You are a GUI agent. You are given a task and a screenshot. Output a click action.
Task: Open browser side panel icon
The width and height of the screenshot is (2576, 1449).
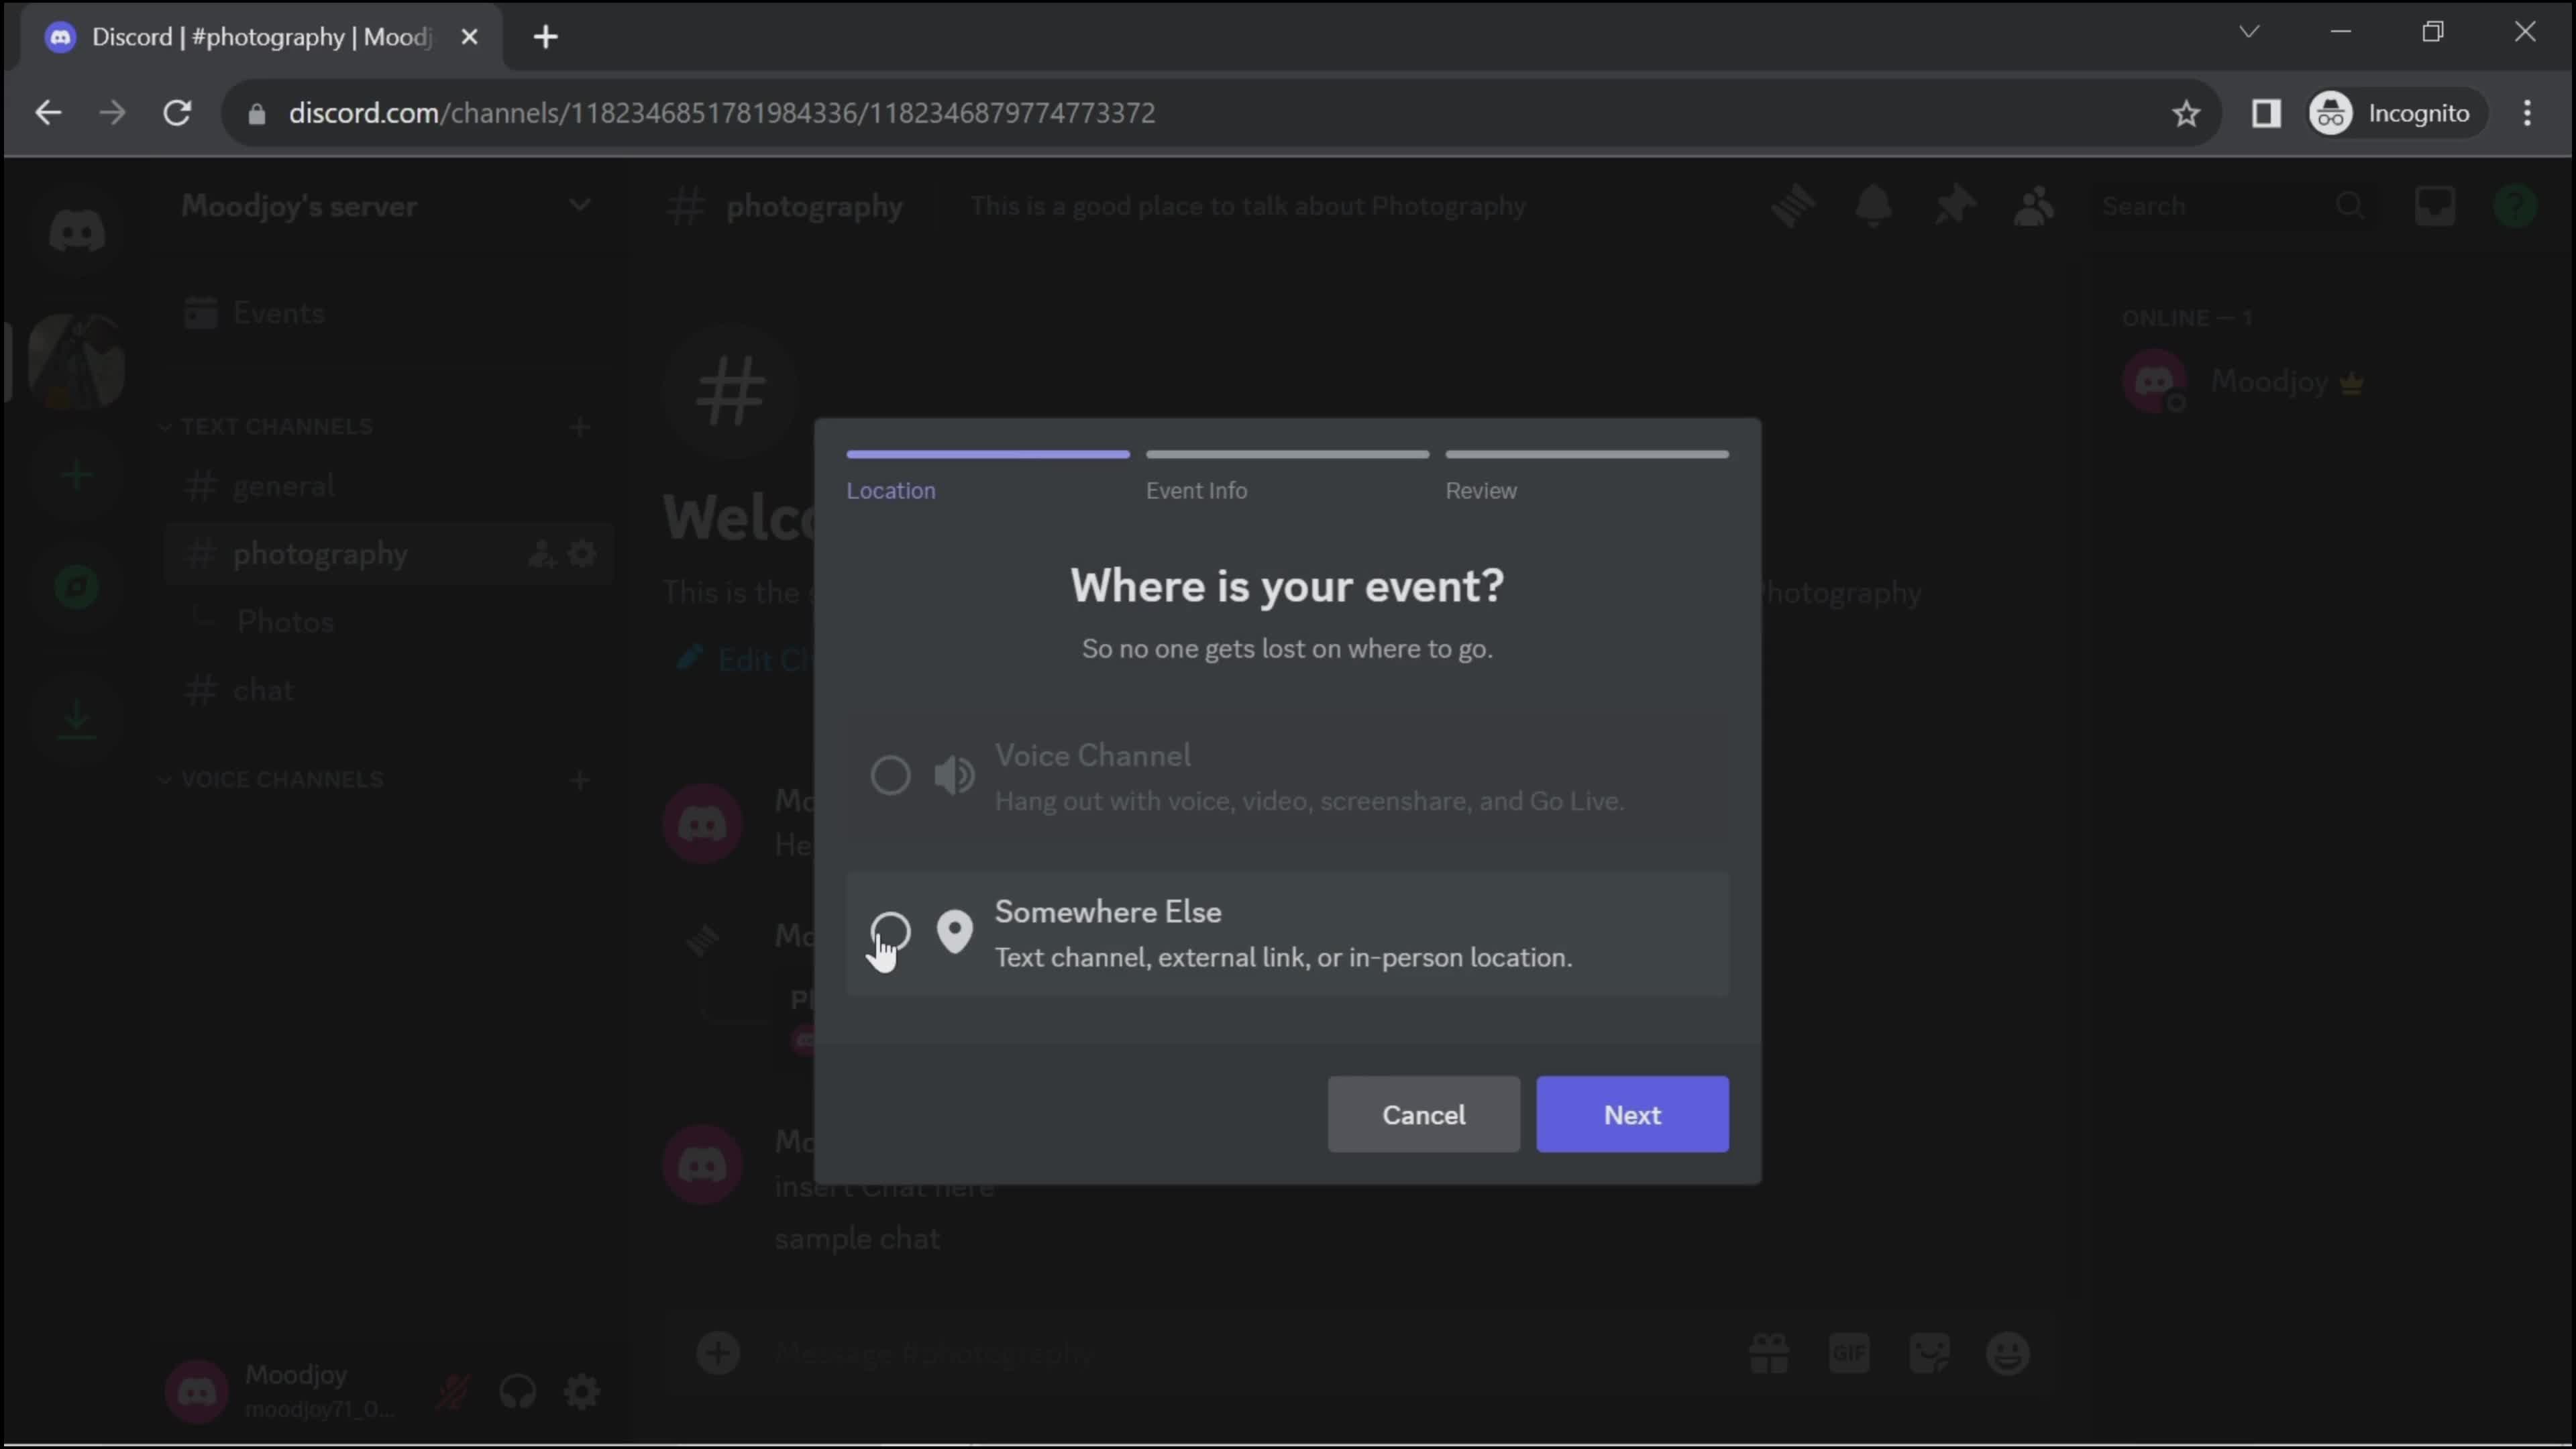pos(2267,113)
